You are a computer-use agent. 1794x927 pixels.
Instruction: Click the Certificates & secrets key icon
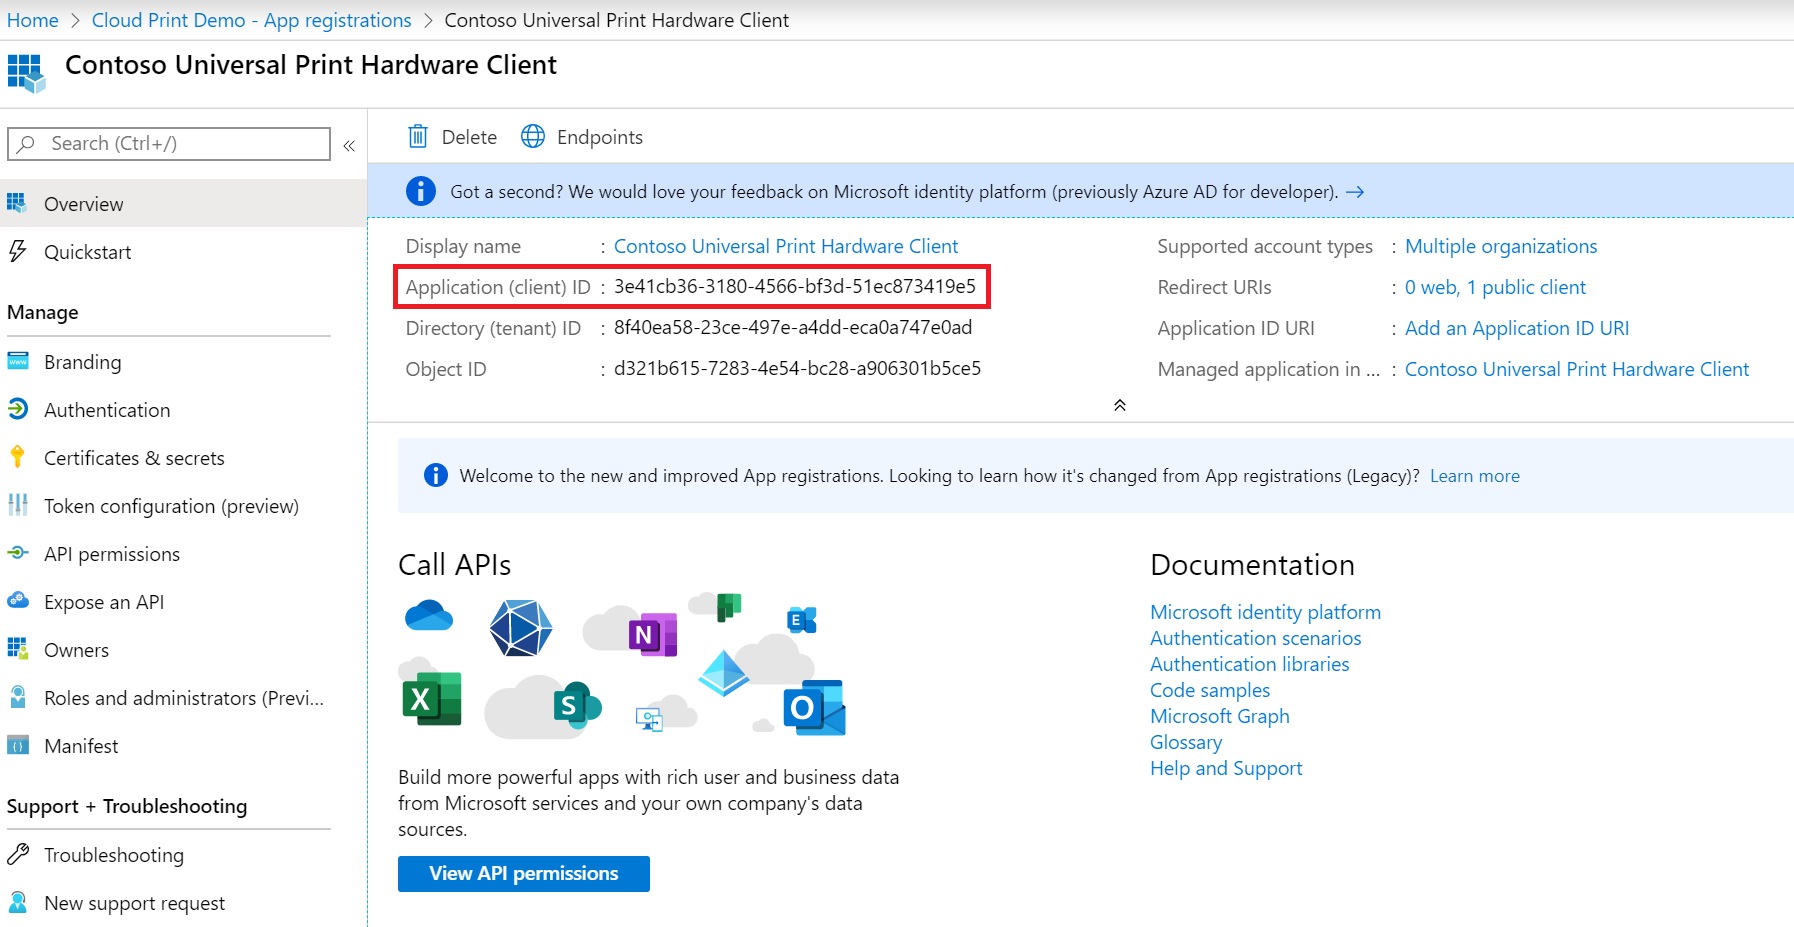17,457
